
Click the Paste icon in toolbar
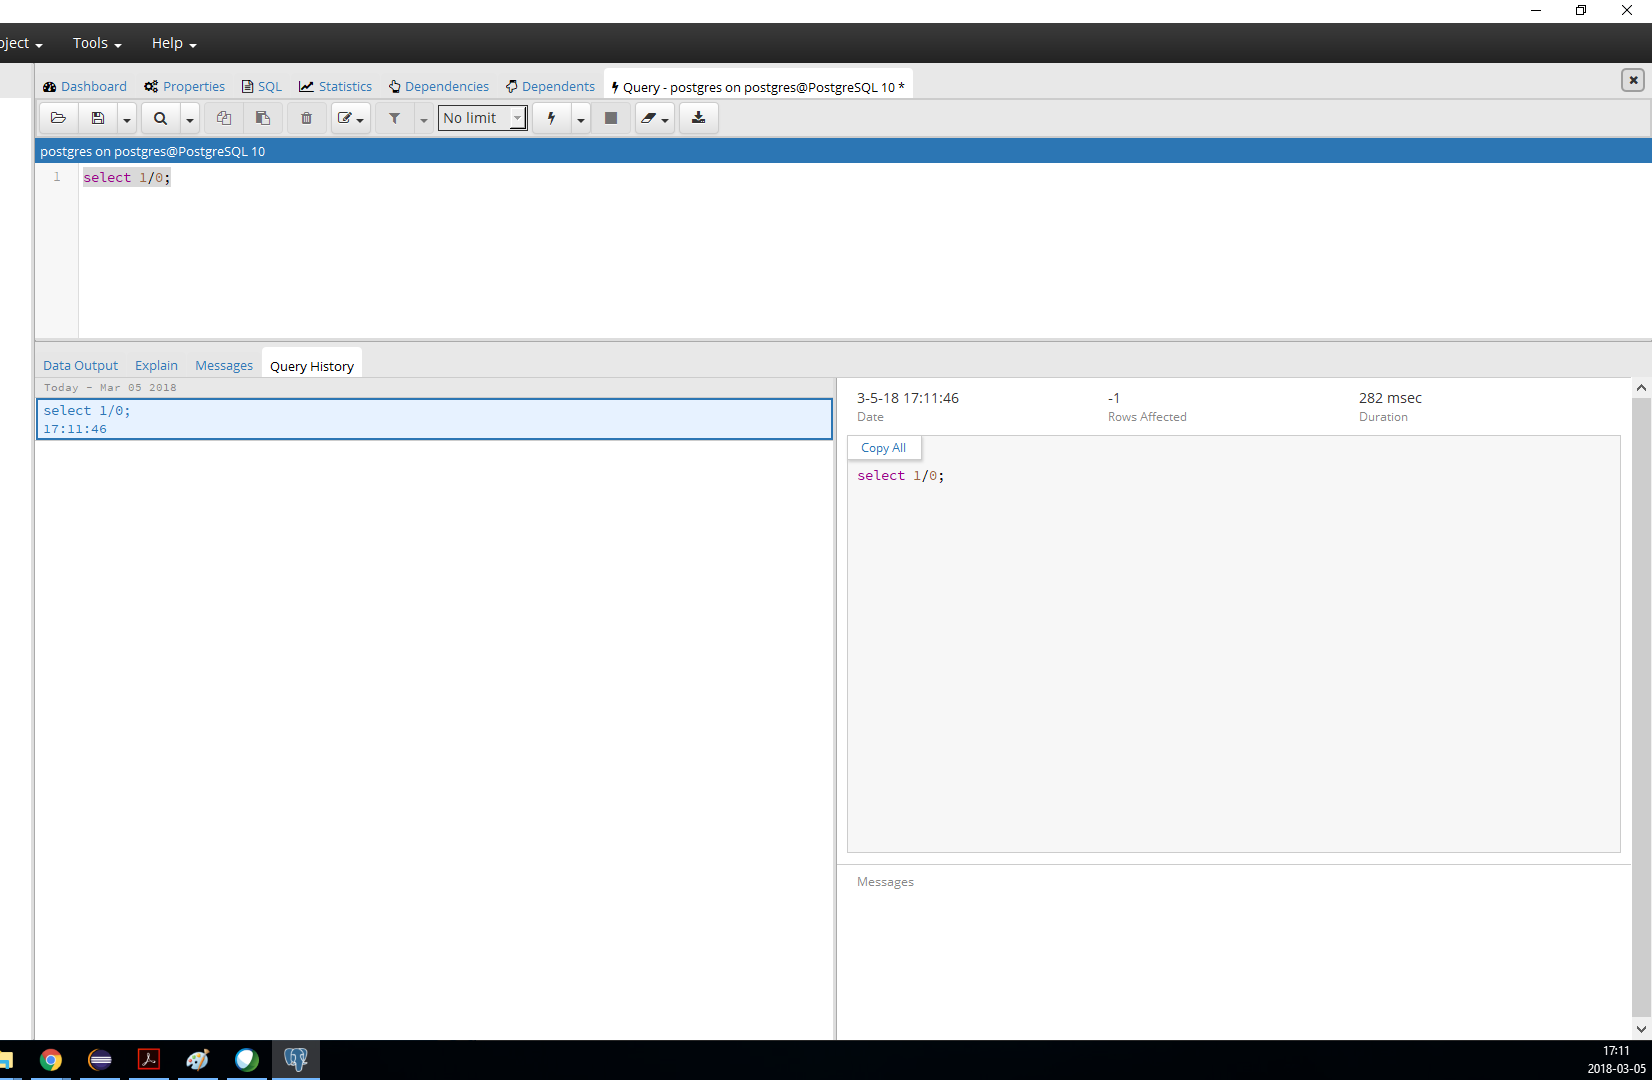click(x=263, y=118)
